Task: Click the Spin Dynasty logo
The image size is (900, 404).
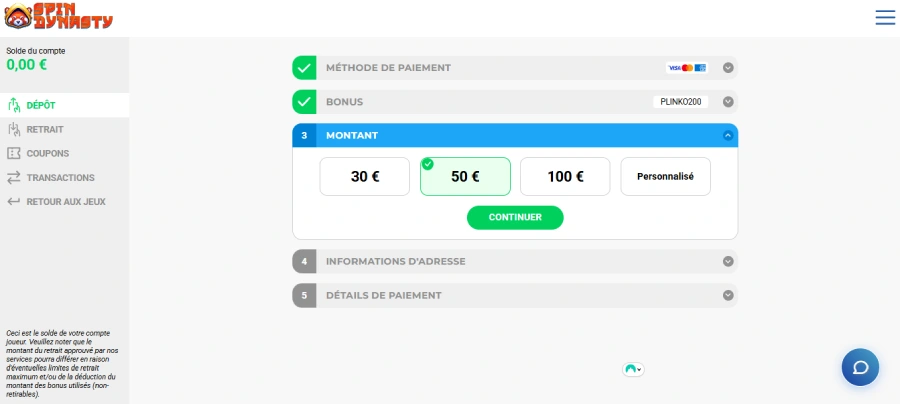Action: [57, 17]
